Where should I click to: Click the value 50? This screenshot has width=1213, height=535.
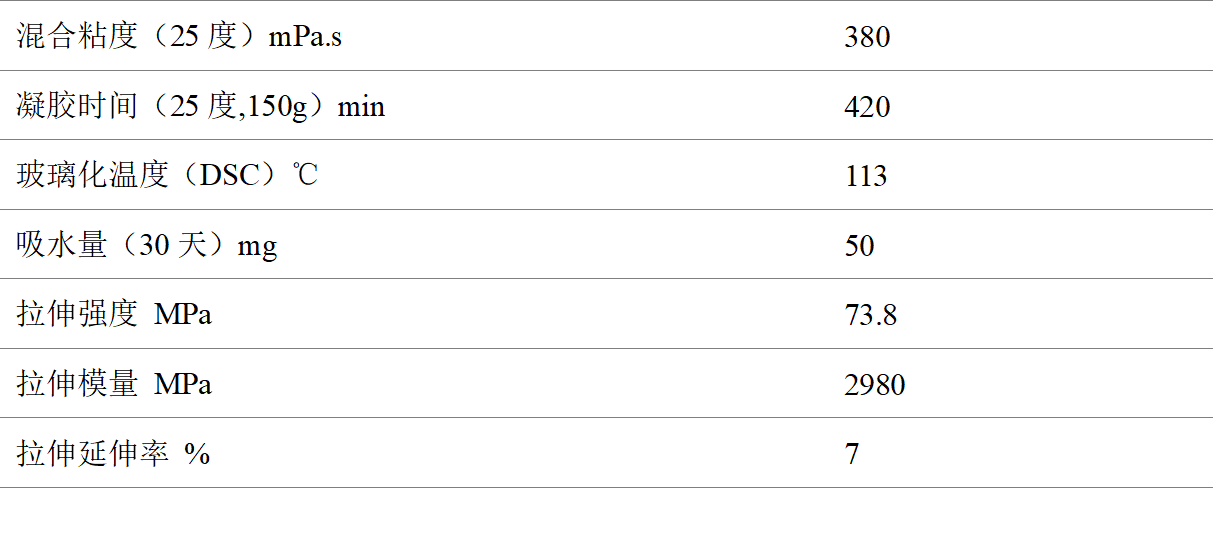(859, 245)
